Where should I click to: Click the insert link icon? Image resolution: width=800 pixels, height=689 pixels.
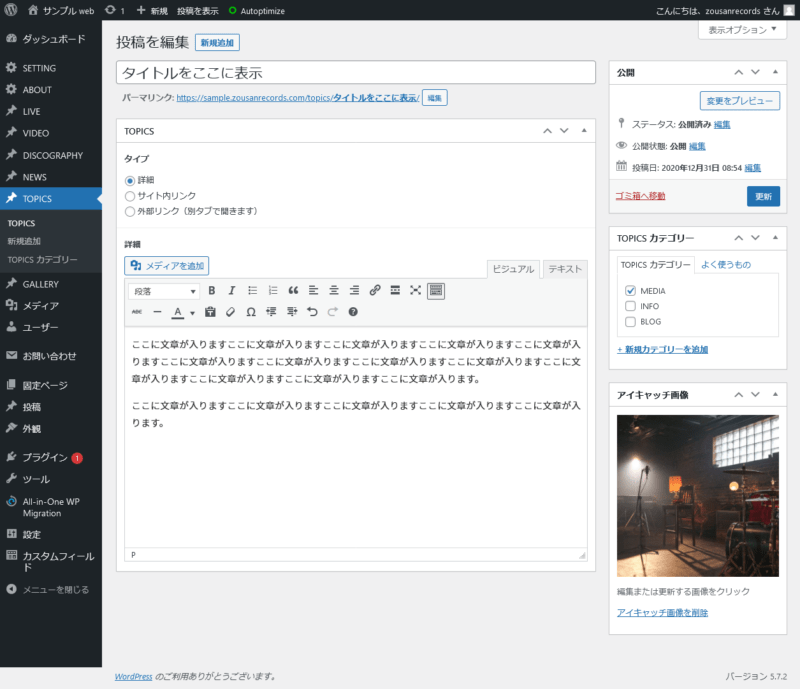(x=375, y=291)
